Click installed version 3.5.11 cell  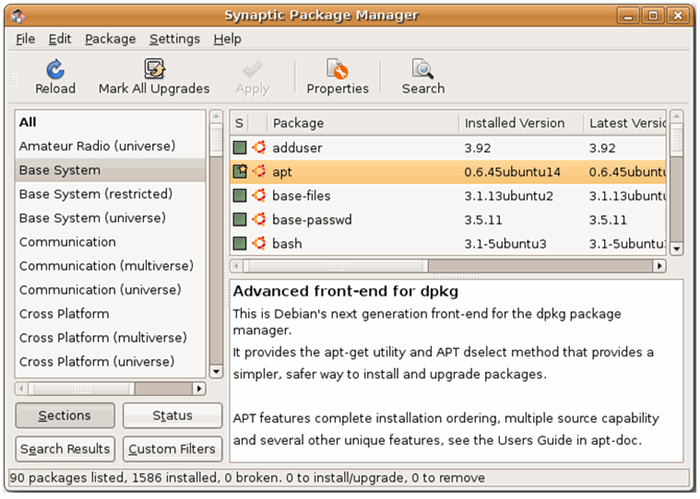click(483, 220)
